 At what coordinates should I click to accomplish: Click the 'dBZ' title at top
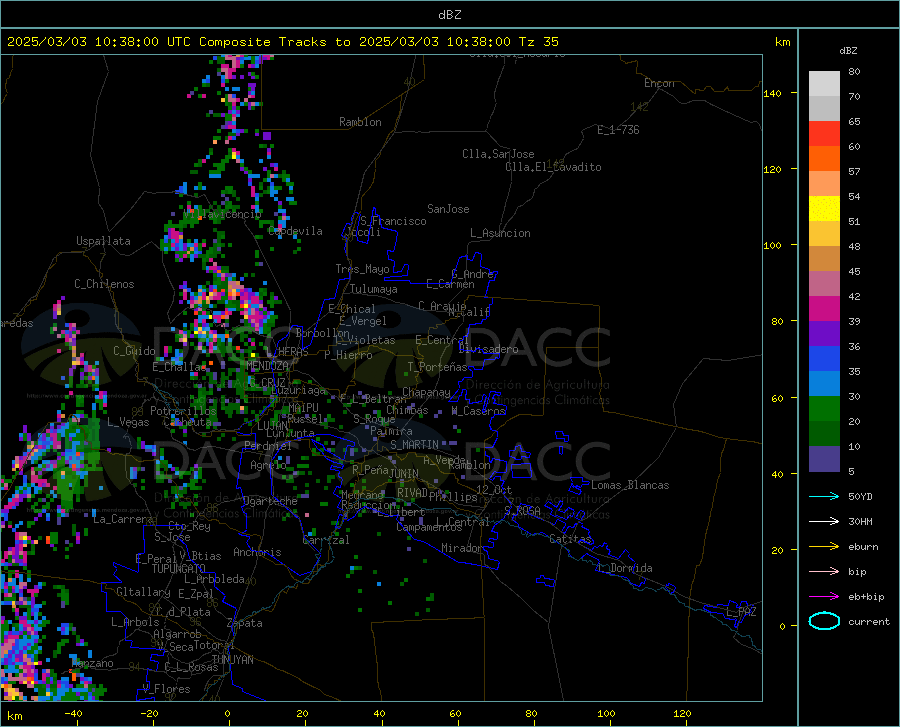(x=449, y=15)
